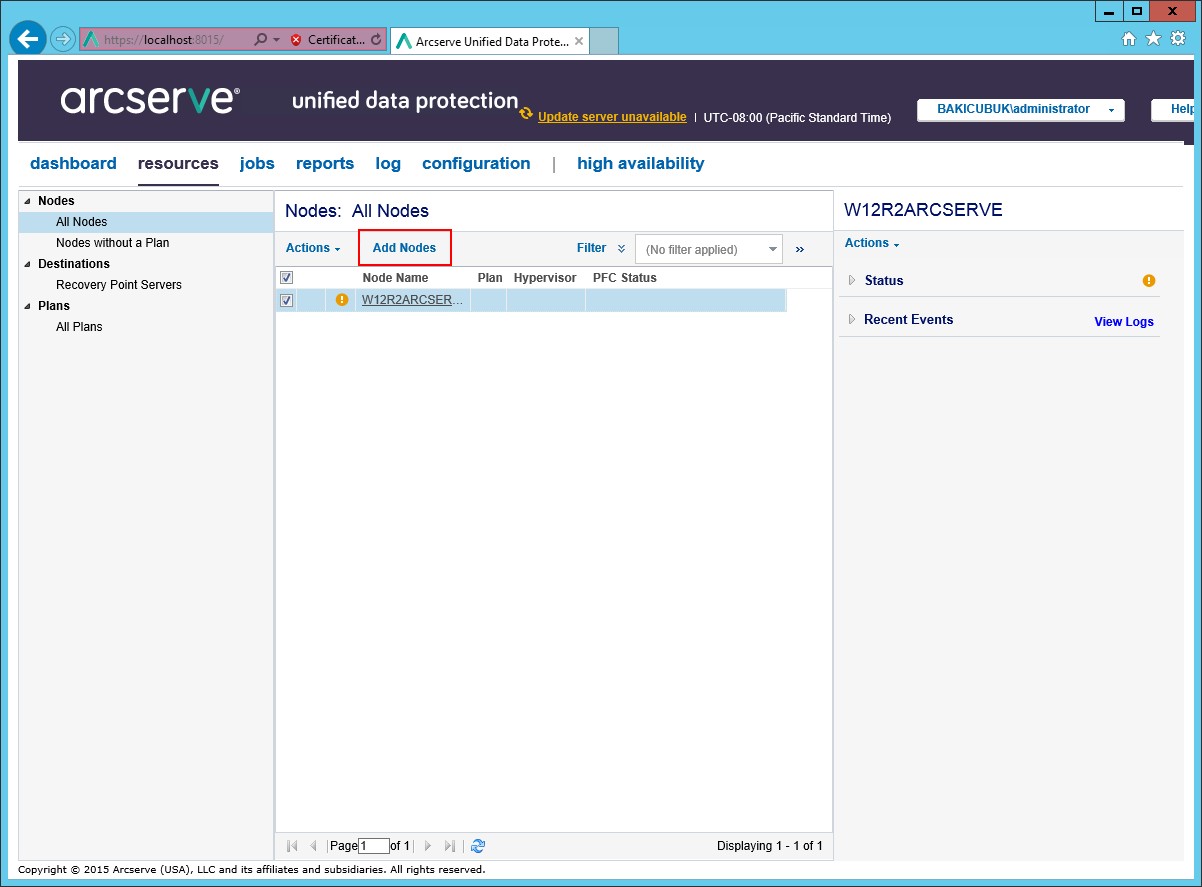The height and width of the screenshot is (887, 1202).
Task: Click the Add Nodes button
Action: point(404,248)
